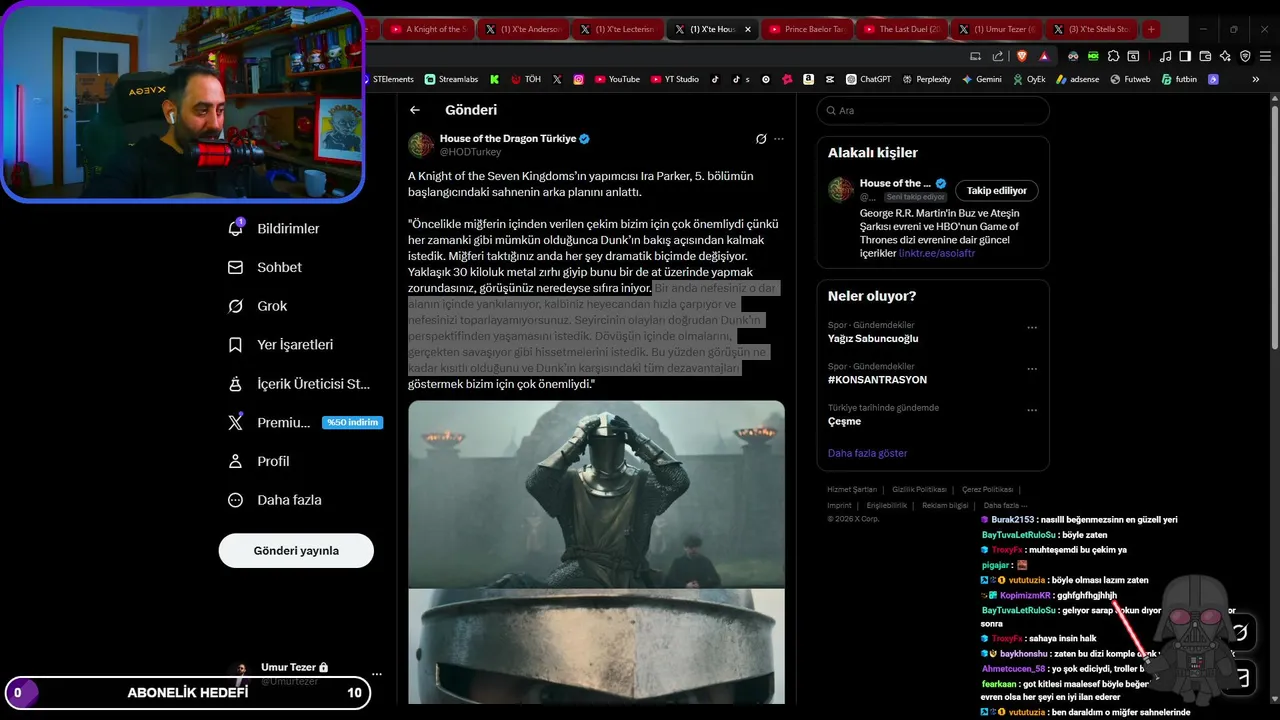Open İçerik Üreticisi Stüdyosu
The height and width of the screenshot is (720, 1280).
(300, 384)
